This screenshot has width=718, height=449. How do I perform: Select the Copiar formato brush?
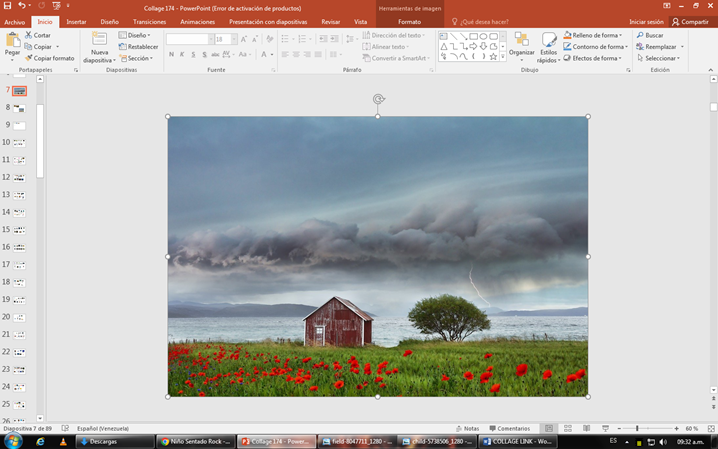49,58
